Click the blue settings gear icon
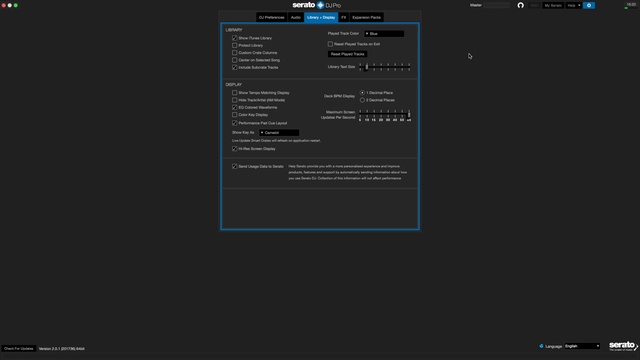640x360 pixels. (589, 5)
